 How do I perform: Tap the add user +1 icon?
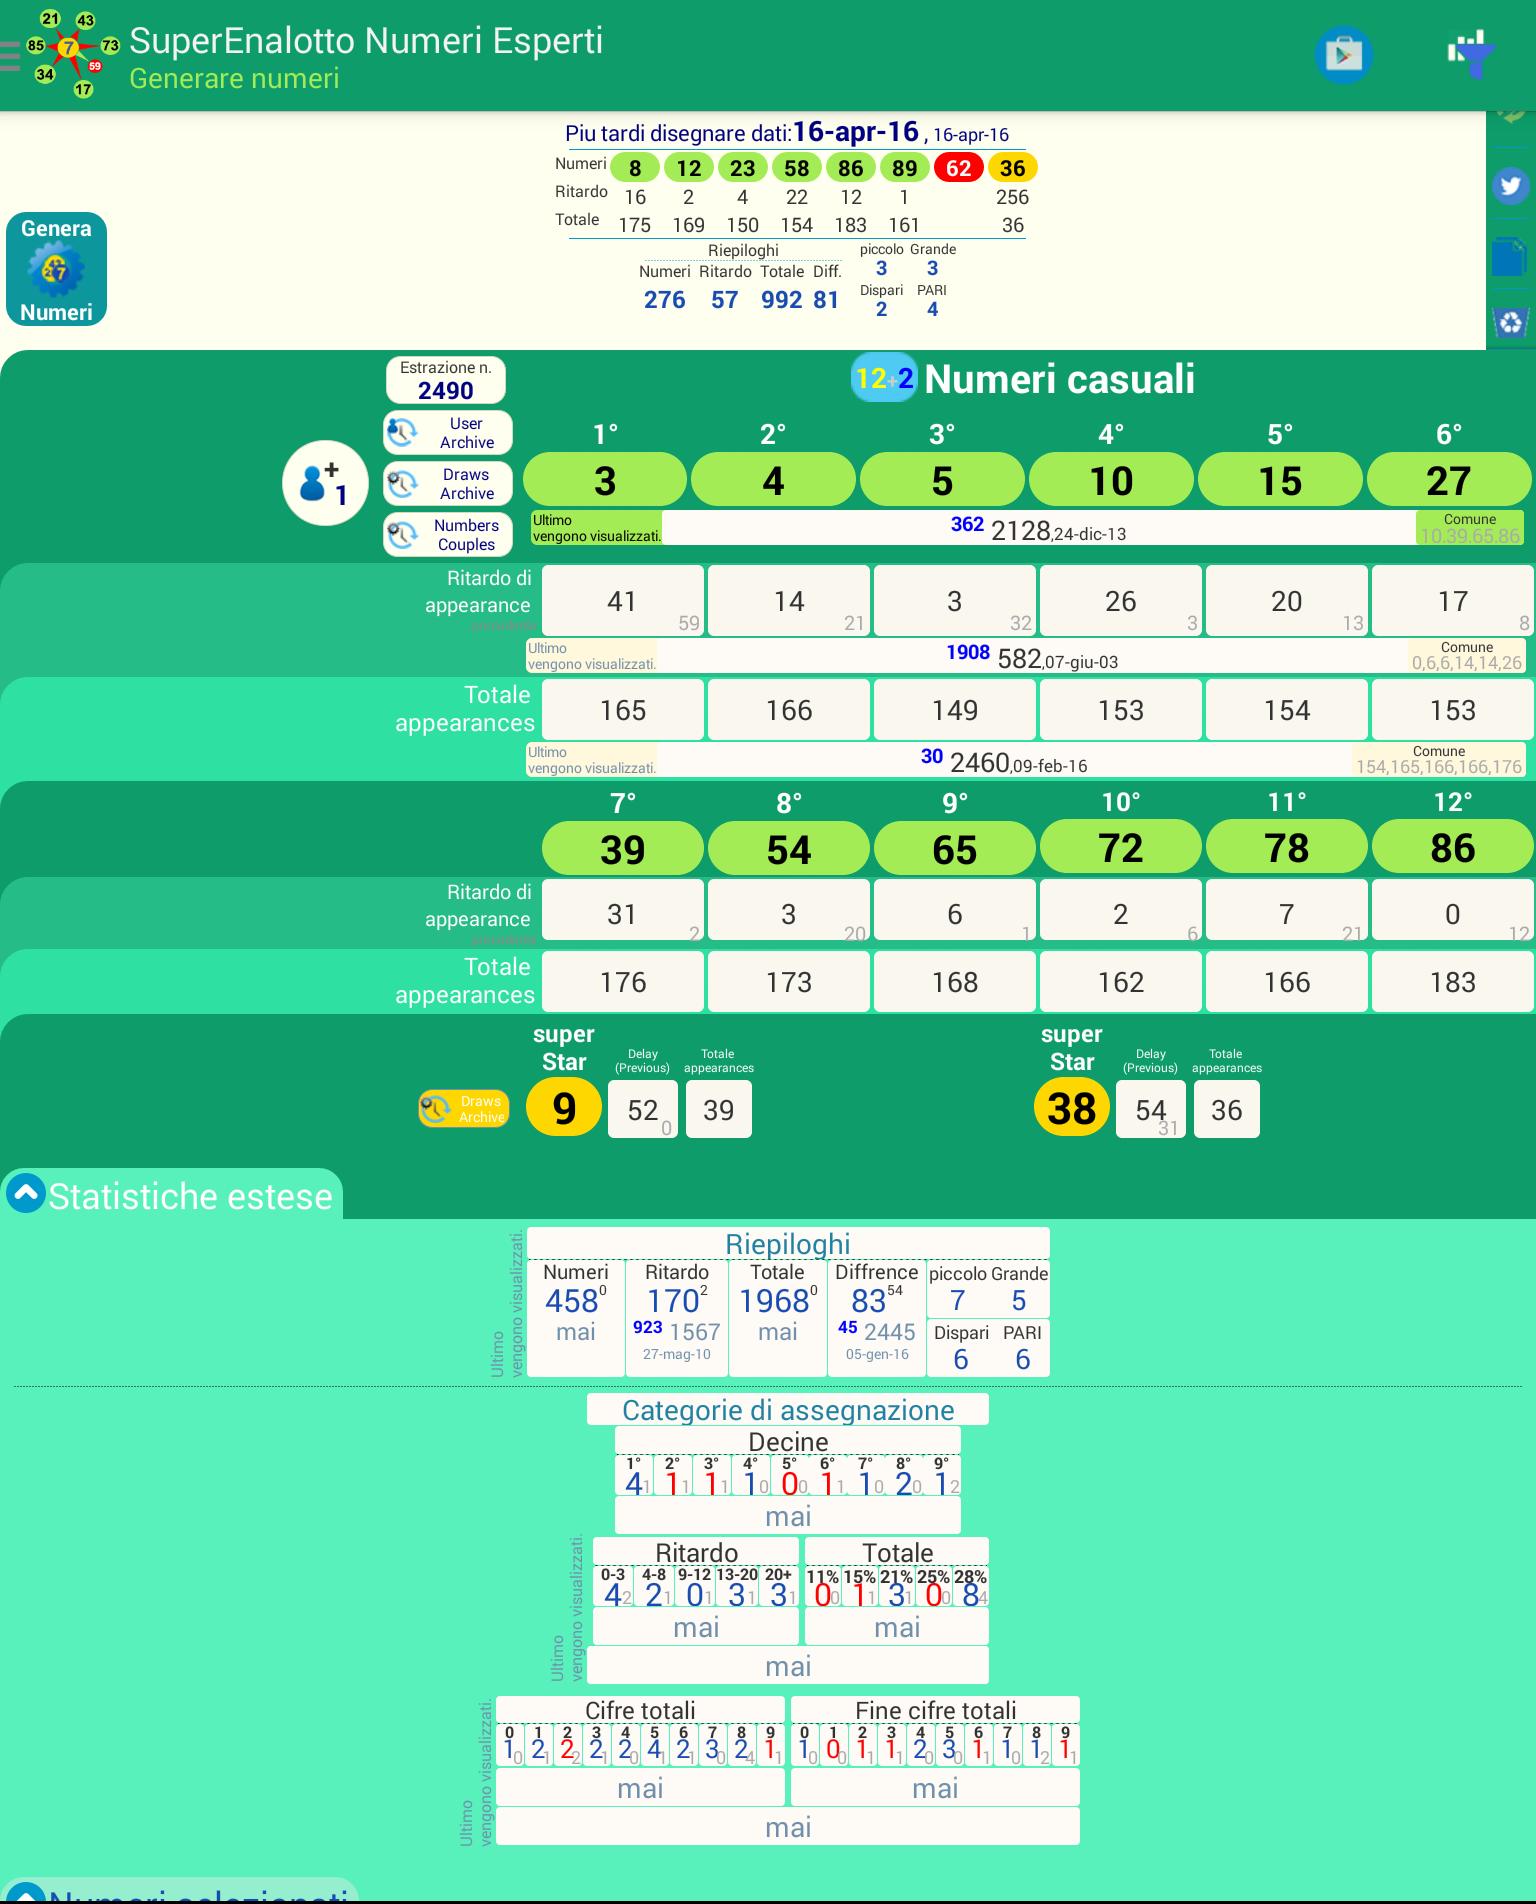325,483
